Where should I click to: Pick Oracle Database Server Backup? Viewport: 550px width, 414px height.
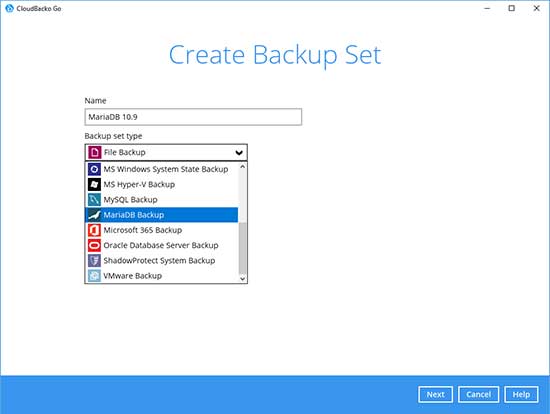[162, 245]
